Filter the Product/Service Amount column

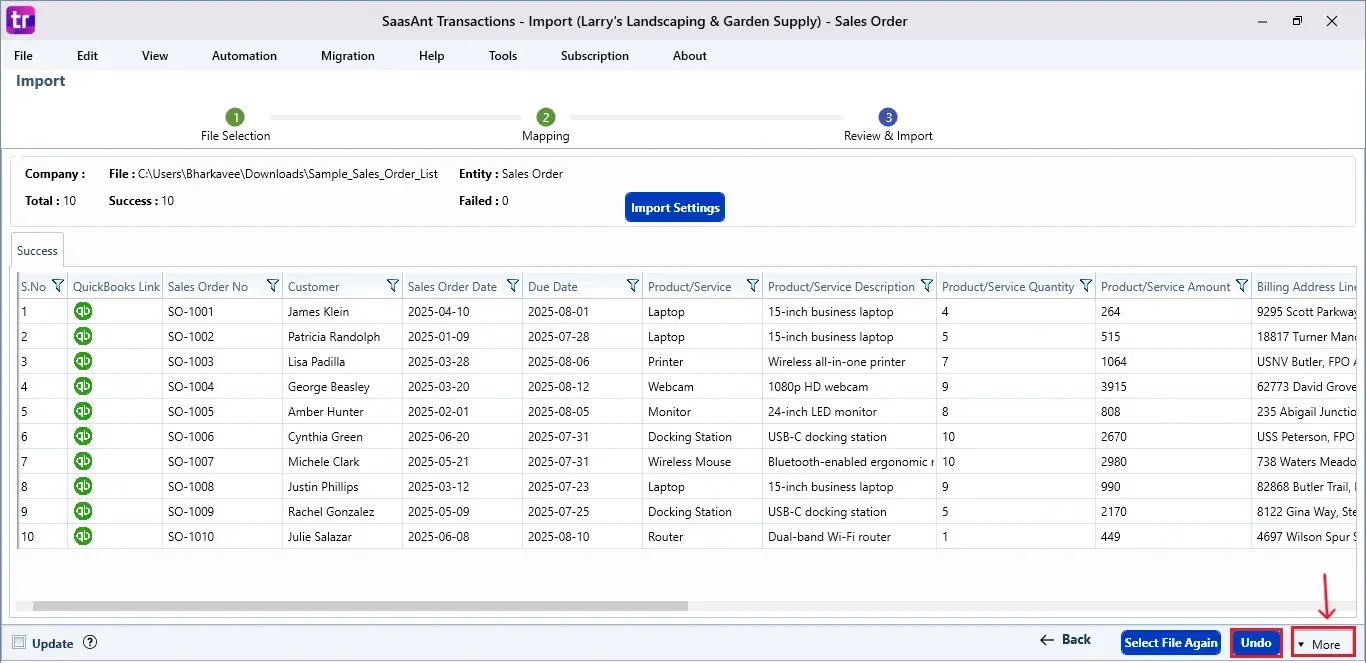point(1241,286)
